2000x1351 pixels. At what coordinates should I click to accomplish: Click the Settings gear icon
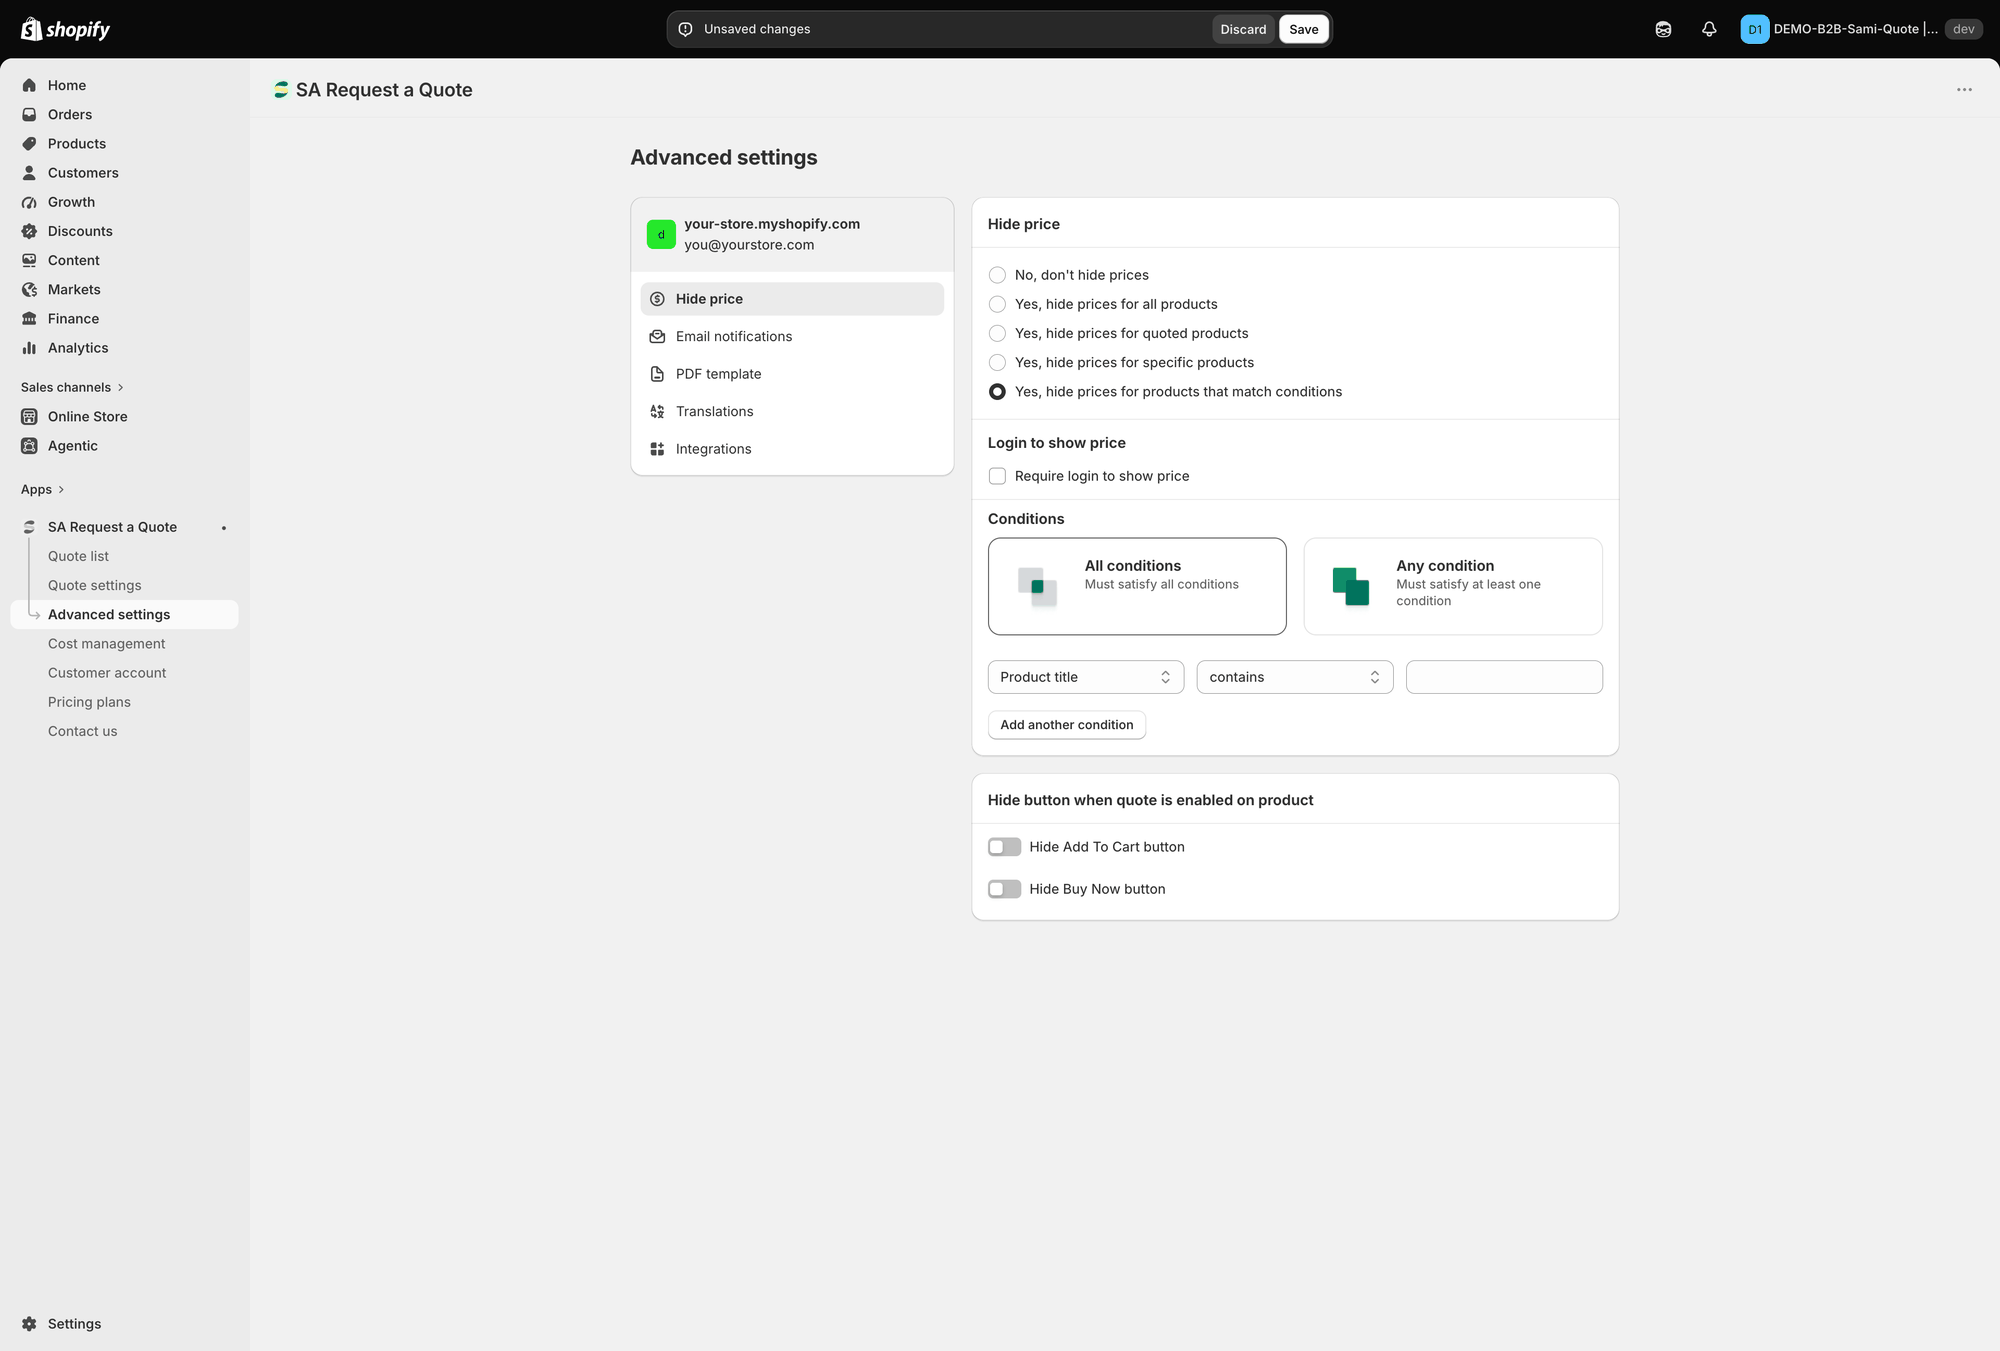tap(29, 1323)
